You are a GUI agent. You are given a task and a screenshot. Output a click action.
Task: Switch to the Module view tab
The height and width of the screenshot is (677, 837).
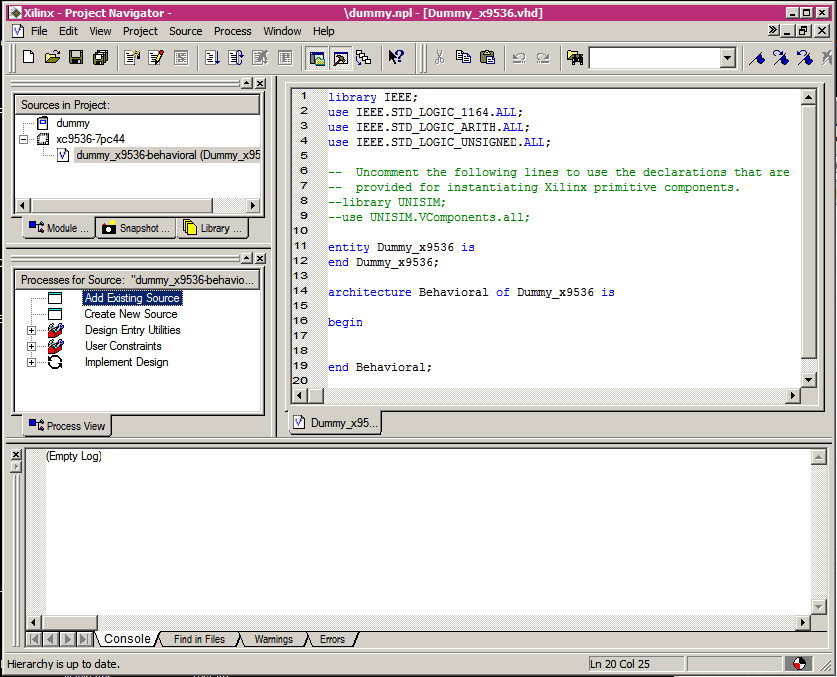point(59,228)
